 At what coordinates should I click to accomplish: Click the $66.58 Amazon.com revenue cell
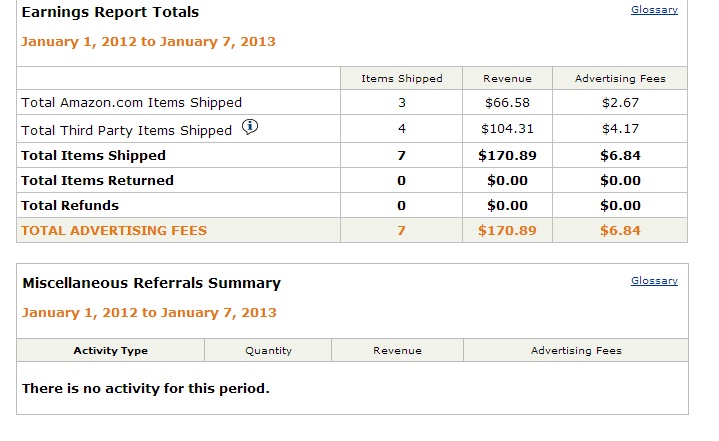[x=507, y=102]
